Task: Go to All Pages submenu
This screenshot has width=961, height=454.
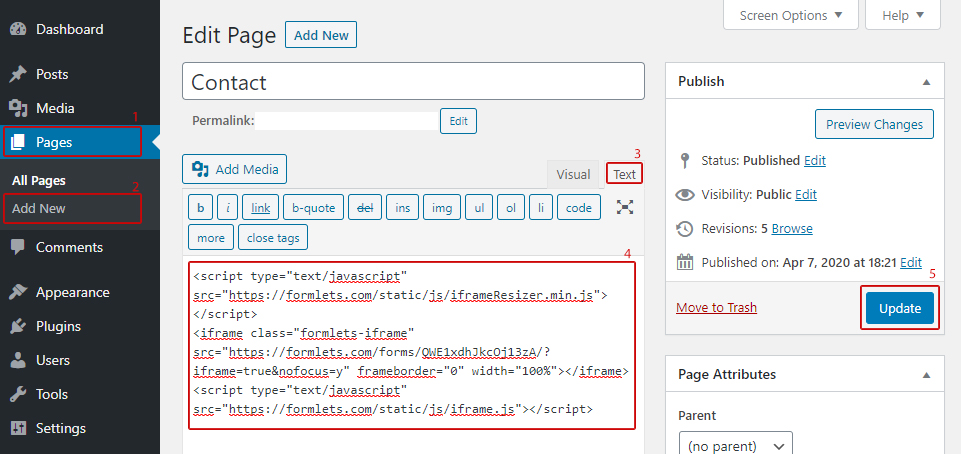Action: click(x=39, y=181)
